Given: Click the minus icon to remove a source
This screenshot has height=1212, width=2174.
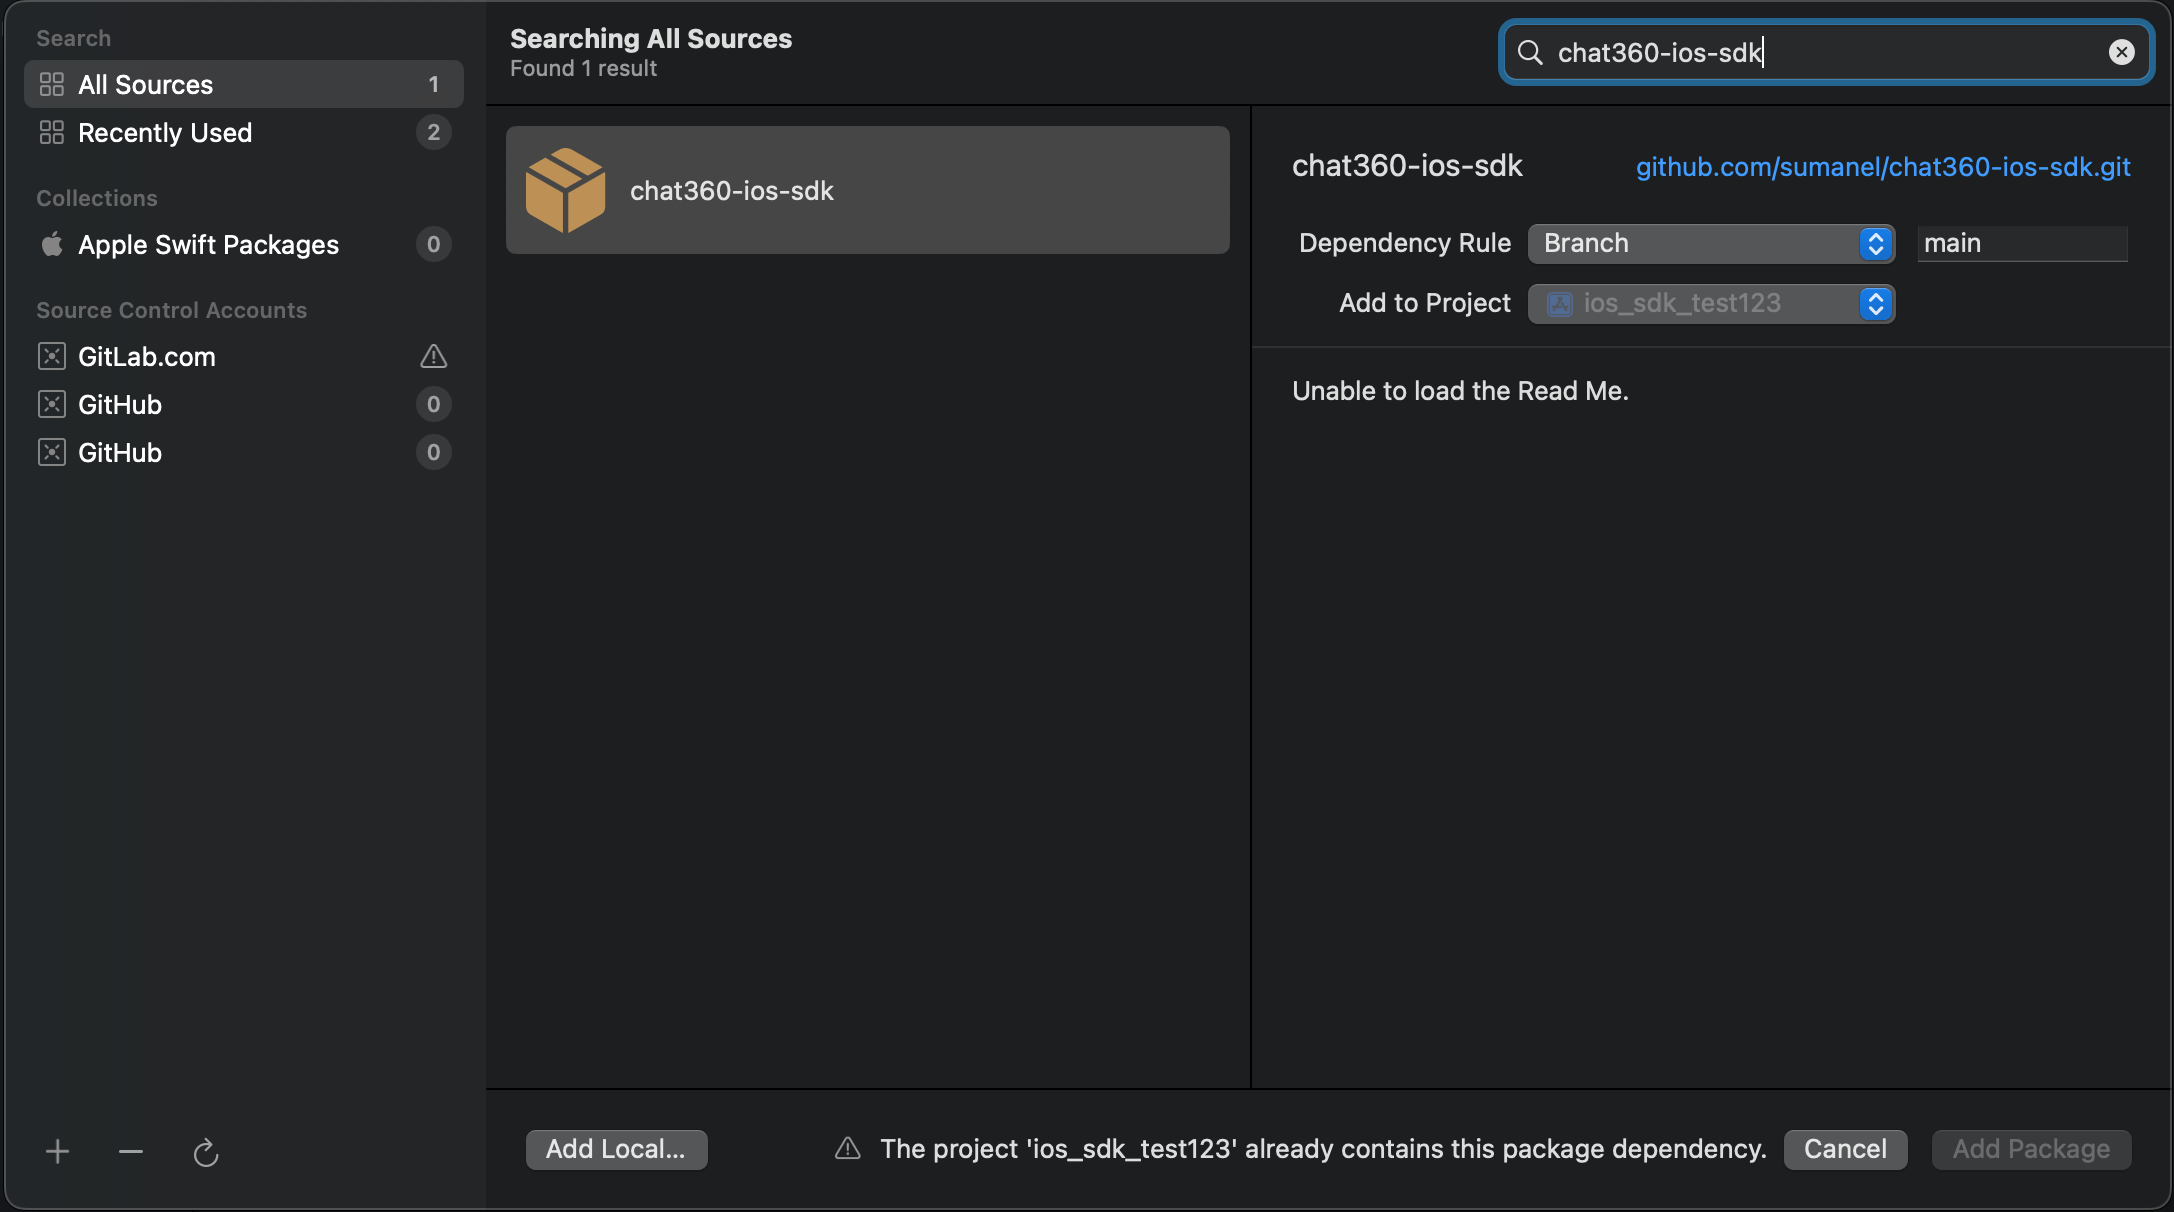Looking at the screenshot, I should coord(131,1152).
